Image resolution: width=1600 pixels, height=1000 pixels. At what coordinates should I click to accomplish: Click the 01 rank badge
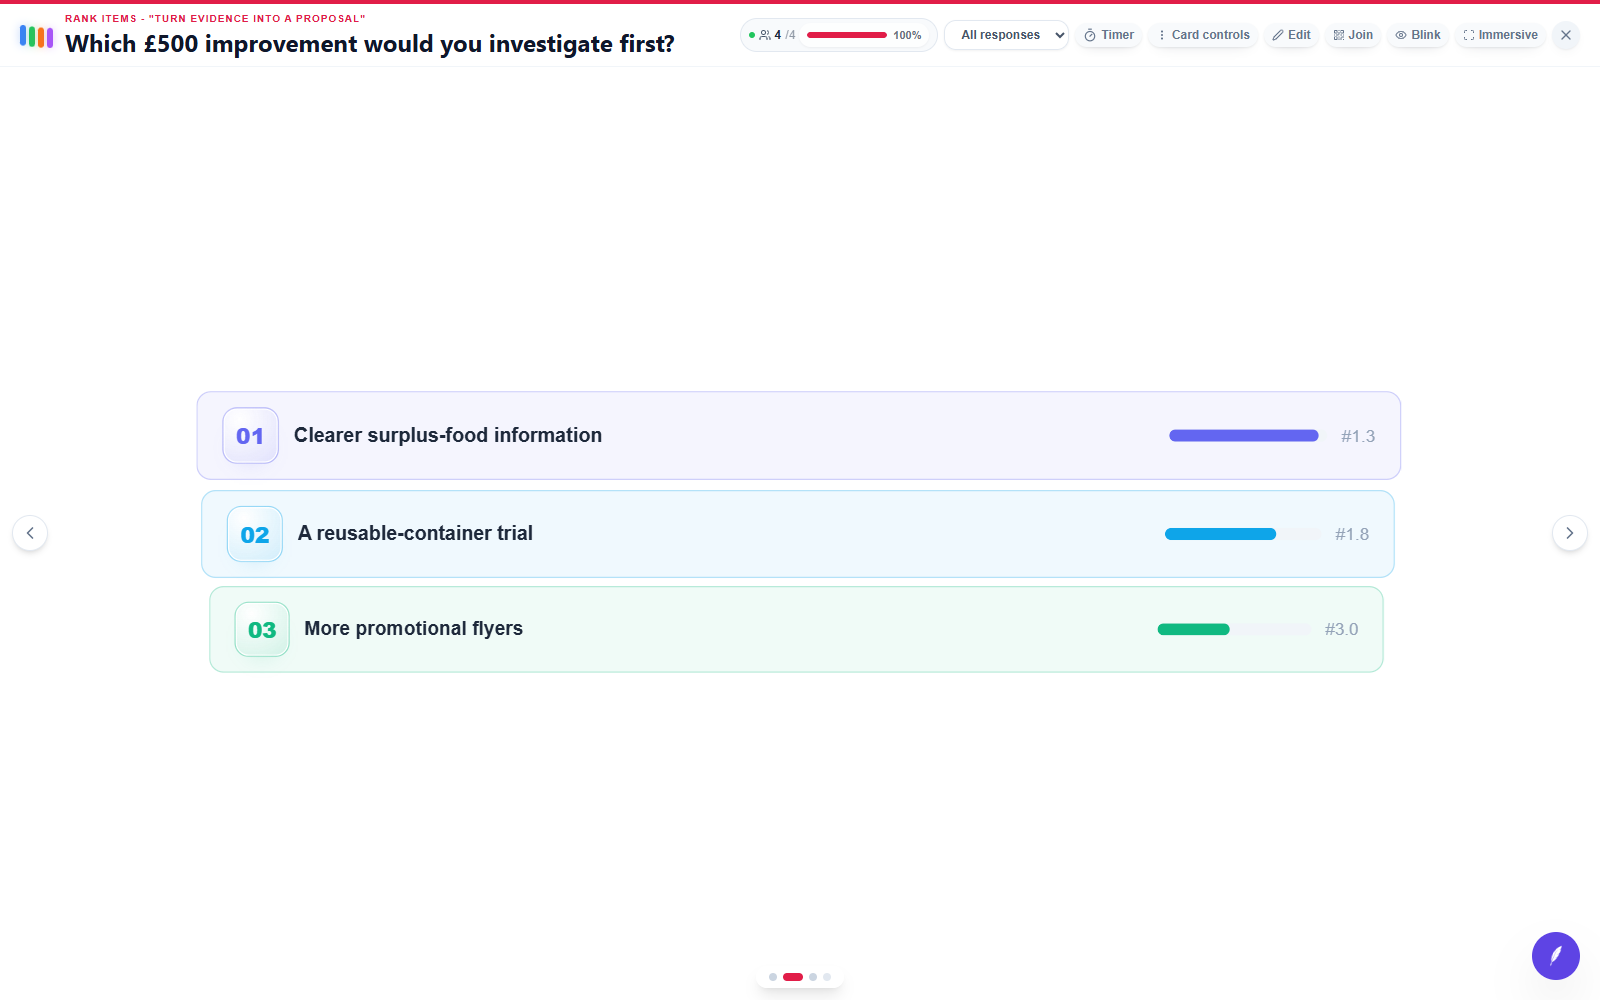250,436
